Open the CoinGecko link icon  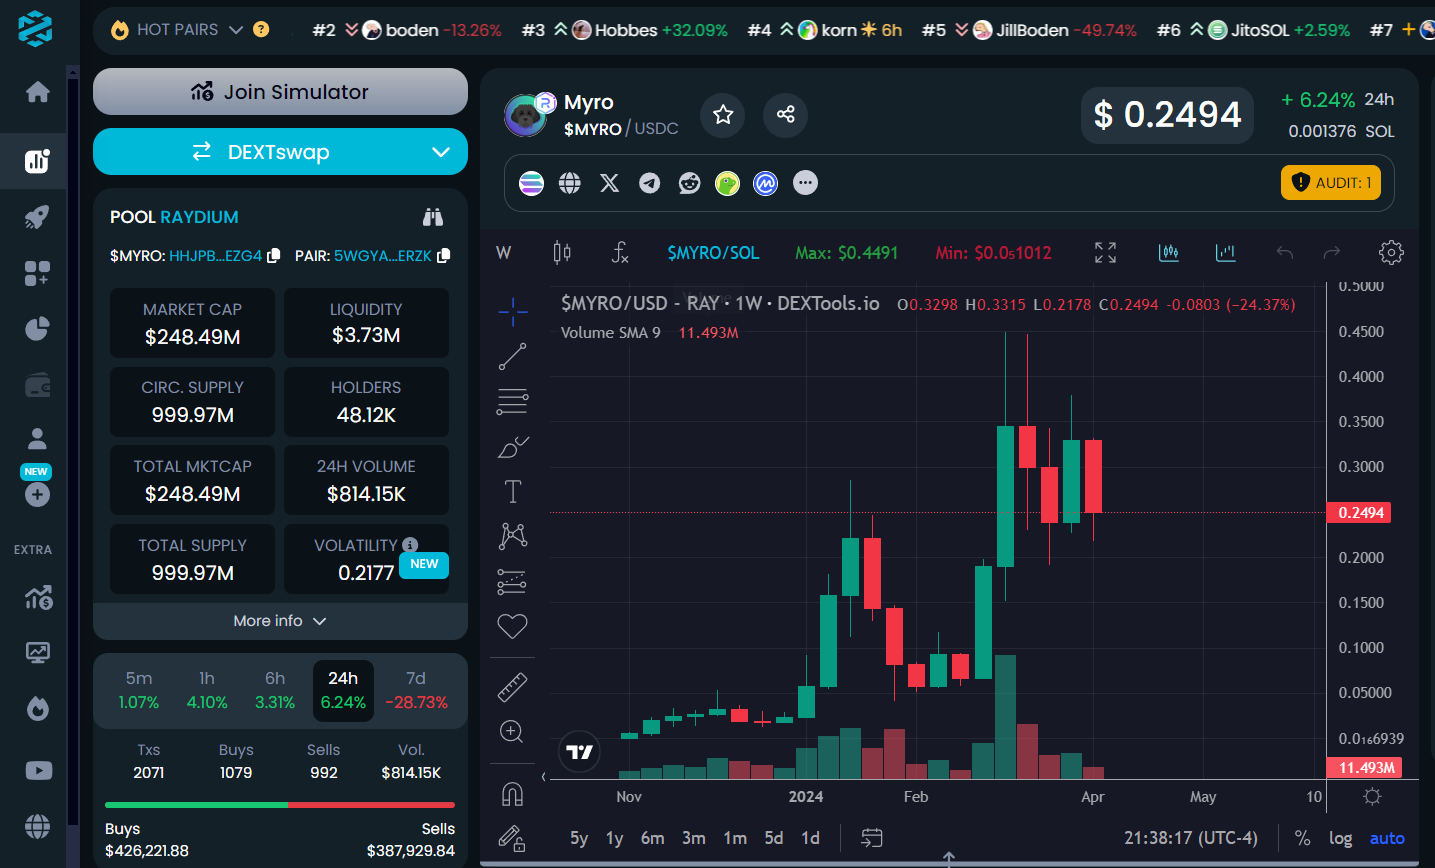(x=727, y=183)
